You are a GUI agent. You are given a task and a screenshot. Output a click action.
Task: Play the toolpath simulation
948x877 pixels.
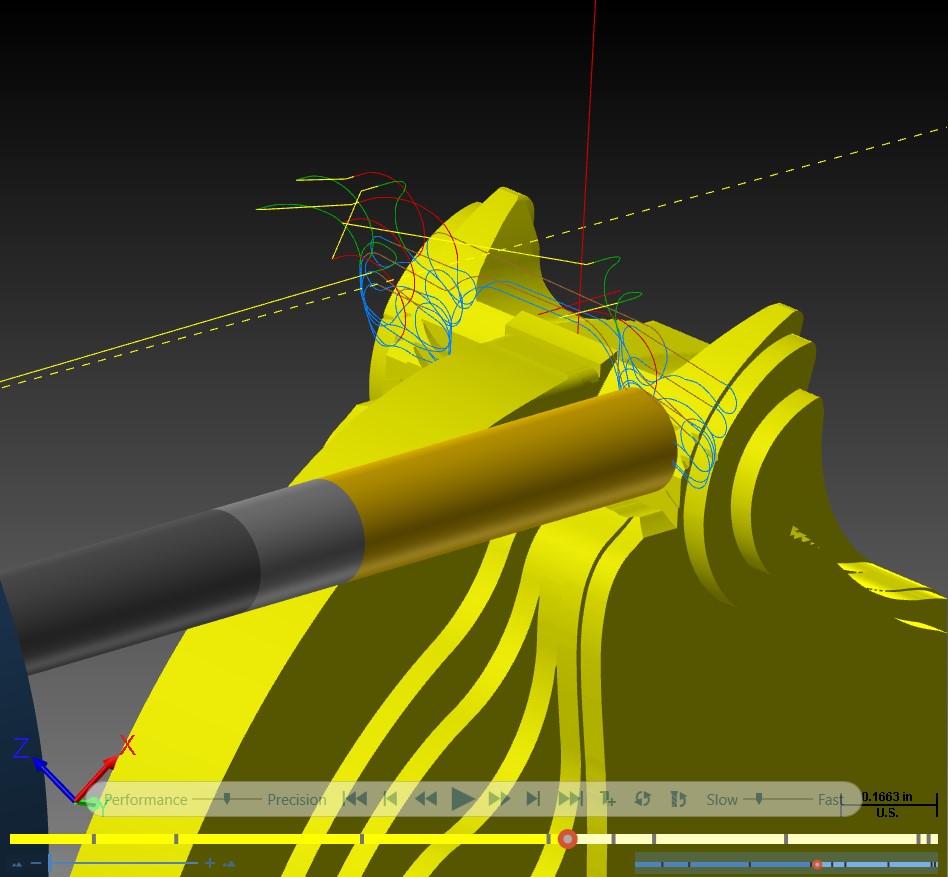463,799
